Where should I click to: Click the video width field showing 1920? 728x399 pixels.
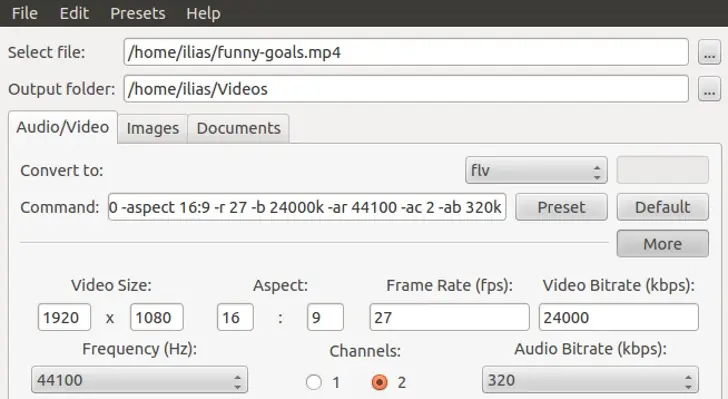64,317
